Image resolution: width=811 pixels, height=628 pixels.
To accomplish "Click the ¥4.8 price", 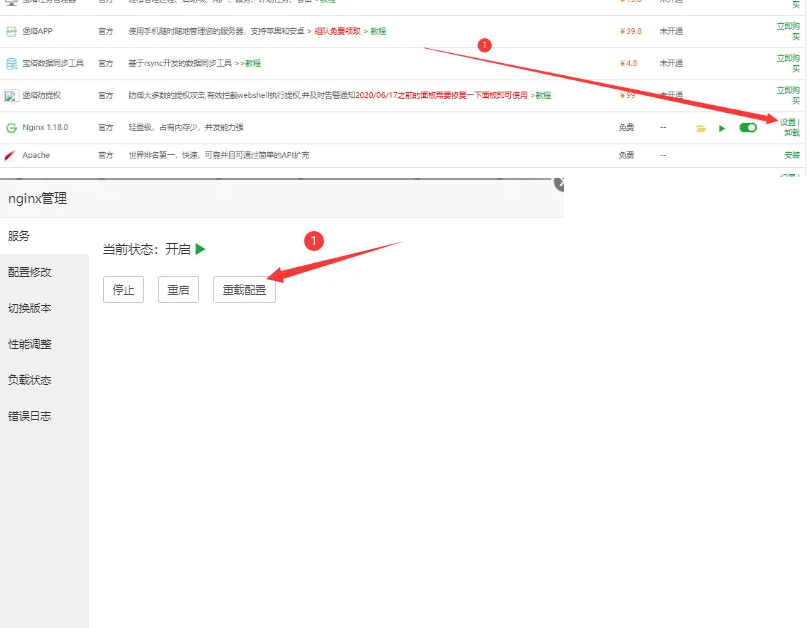I will coord(628,64).
